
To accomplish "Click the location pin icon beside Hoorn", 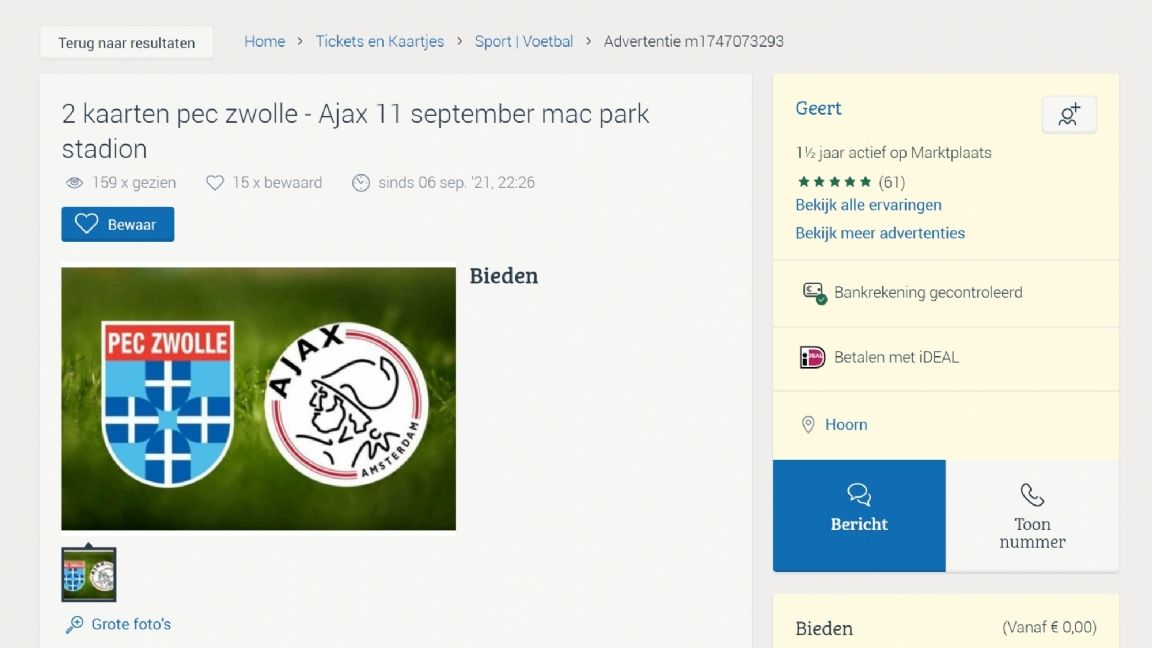I will pyautogui.click(x=808, y=425).
